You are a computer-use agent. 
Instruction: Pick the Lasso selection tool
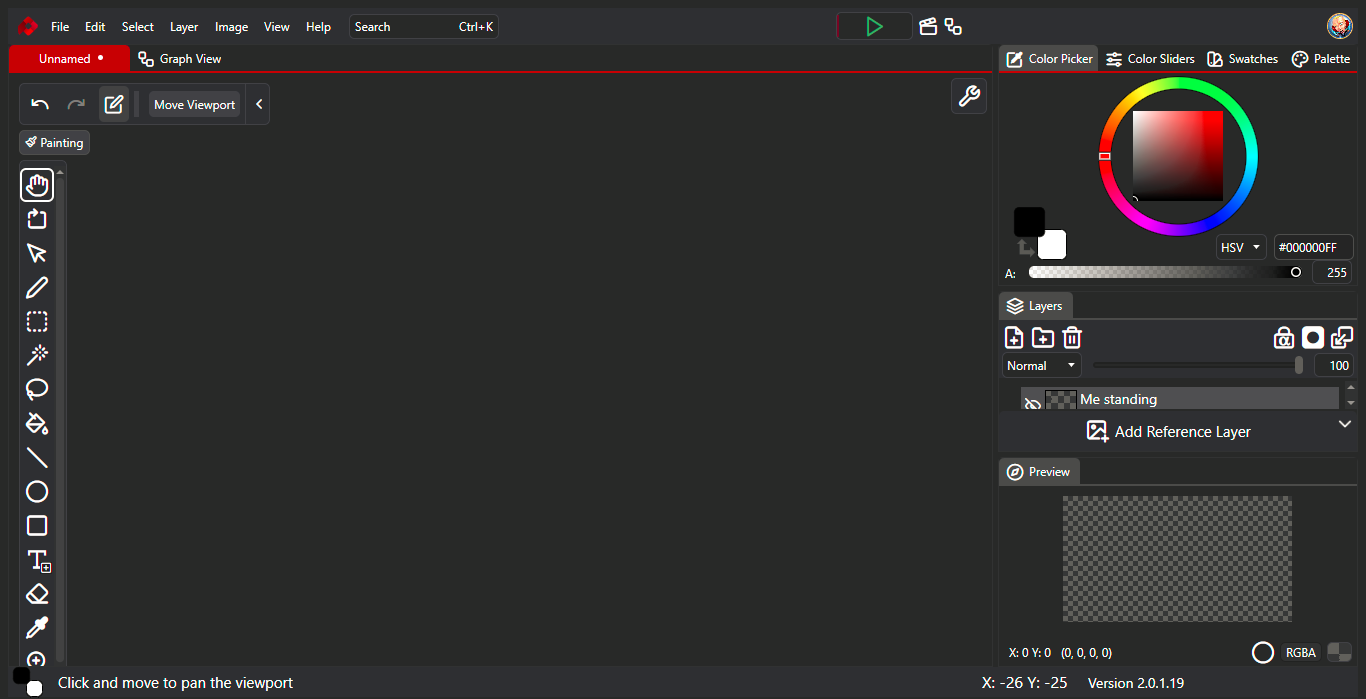point(37,389)
